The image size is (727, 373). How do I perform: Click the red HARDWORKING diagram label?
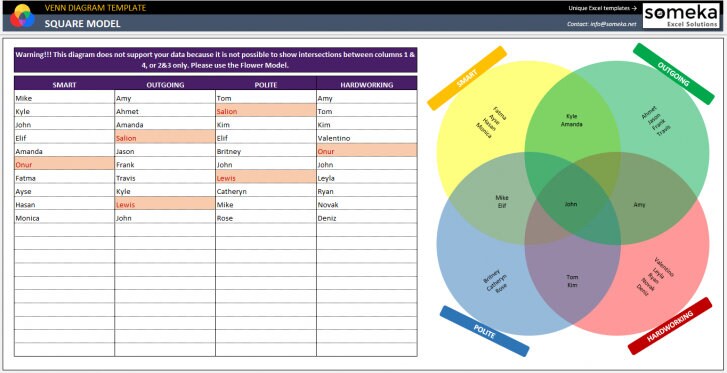[x=670, y=326]
